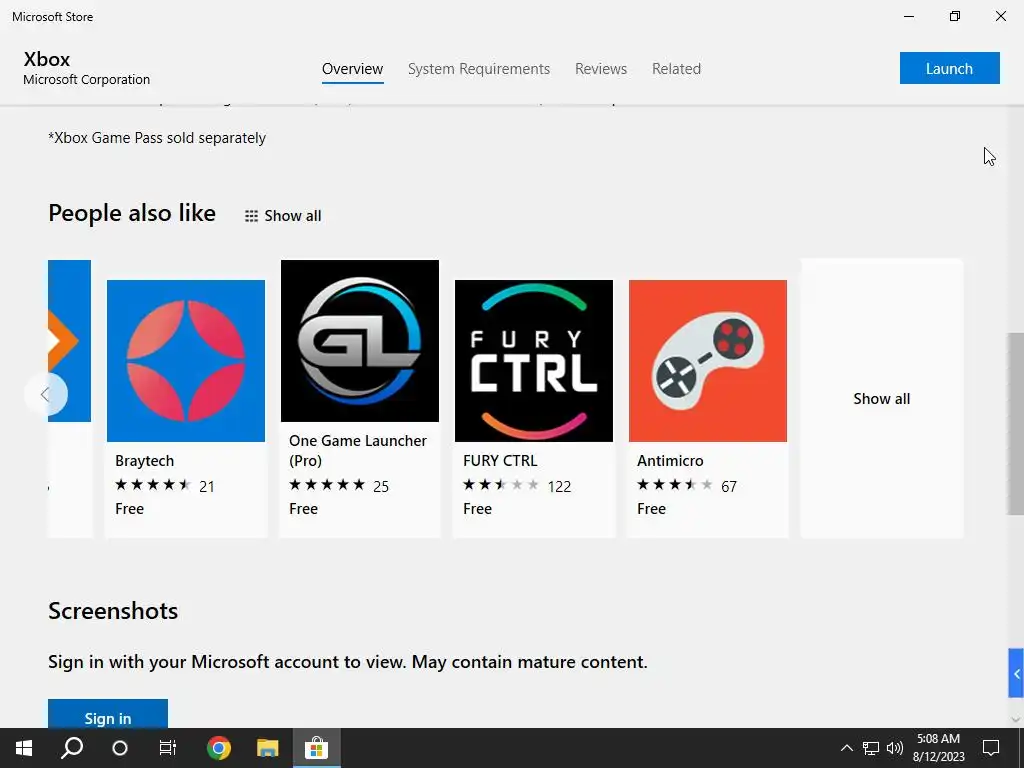Sign in with Microsoft account button
This screenshot has width=1024, height=768.
click(108, 714)
